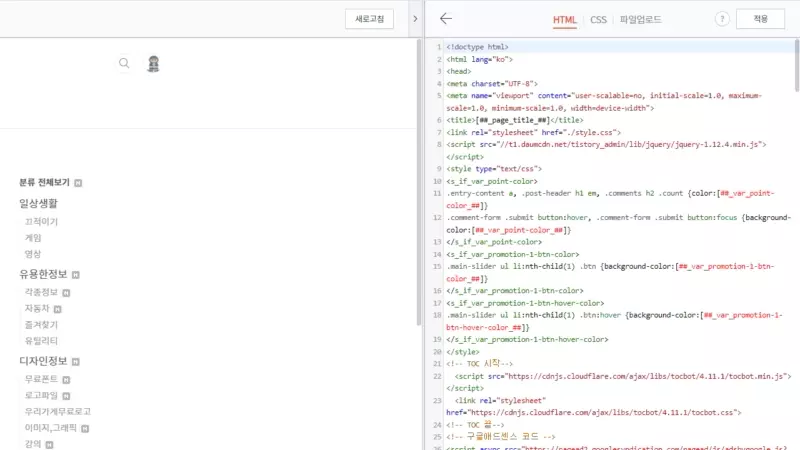Open the 디자인정보 category
Image resolution: width=800 pixels, height=450 pixels.
pyautogui.click(x=43, y=361)
